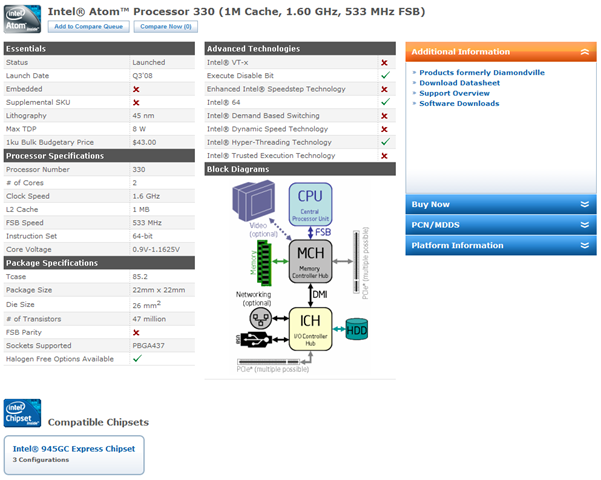
Task: Click the HDD cylinder icon
Action: tap(356, 329)
